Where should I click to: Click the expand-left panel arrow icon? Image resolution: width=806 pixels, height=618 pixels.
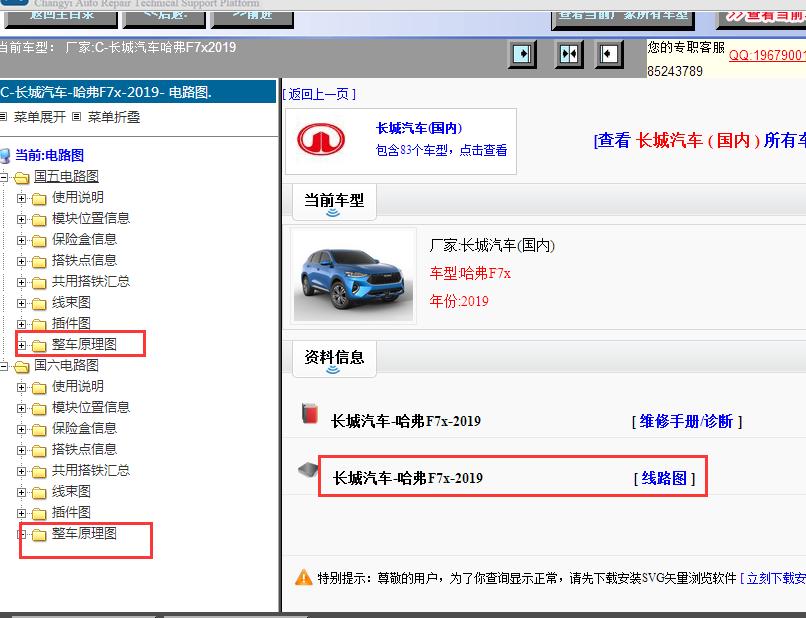[x=609, y=54]
